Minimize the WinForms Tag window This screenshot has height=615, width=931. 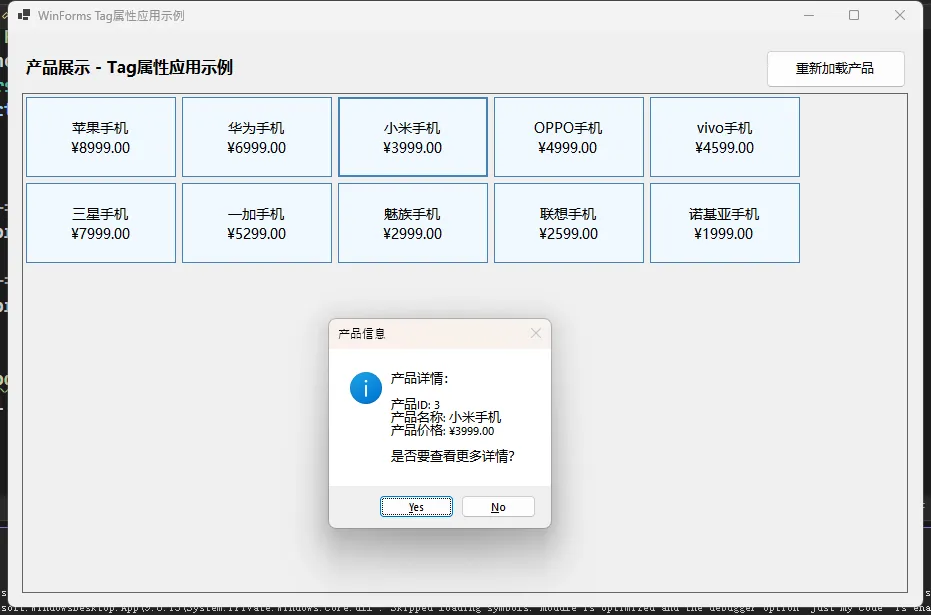tap(808, 16)
